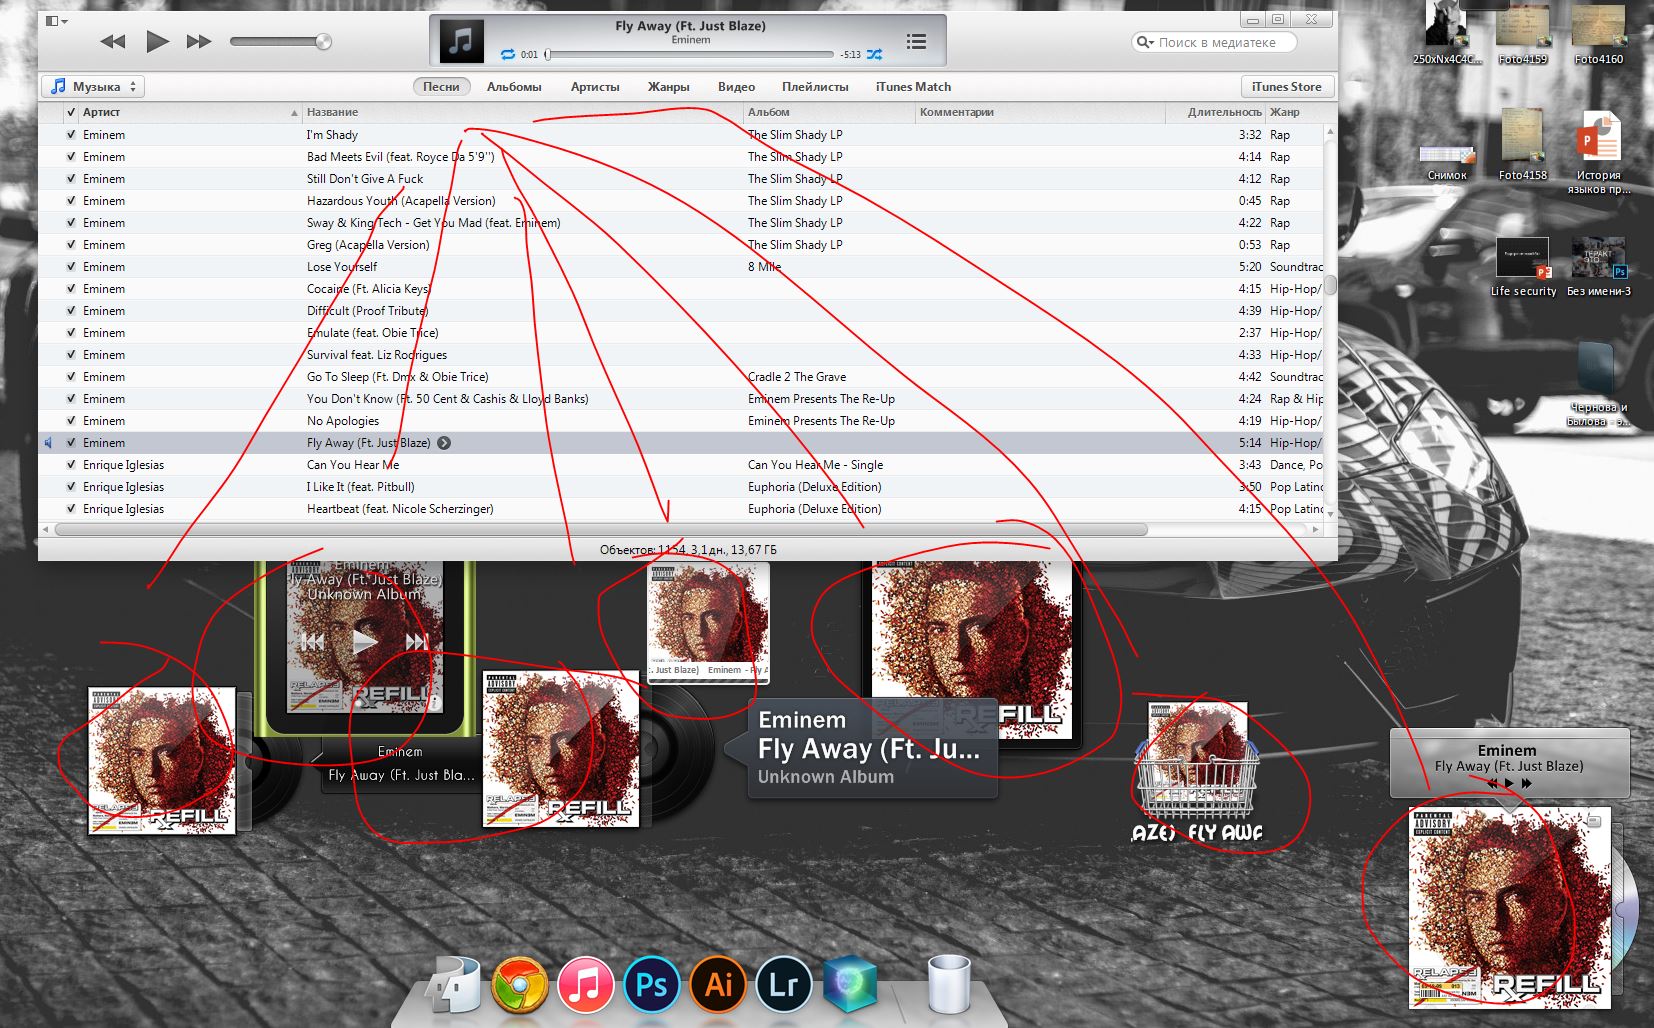
Task: Launch Photoshop from the dock
Action: click(x=652, y=985)
